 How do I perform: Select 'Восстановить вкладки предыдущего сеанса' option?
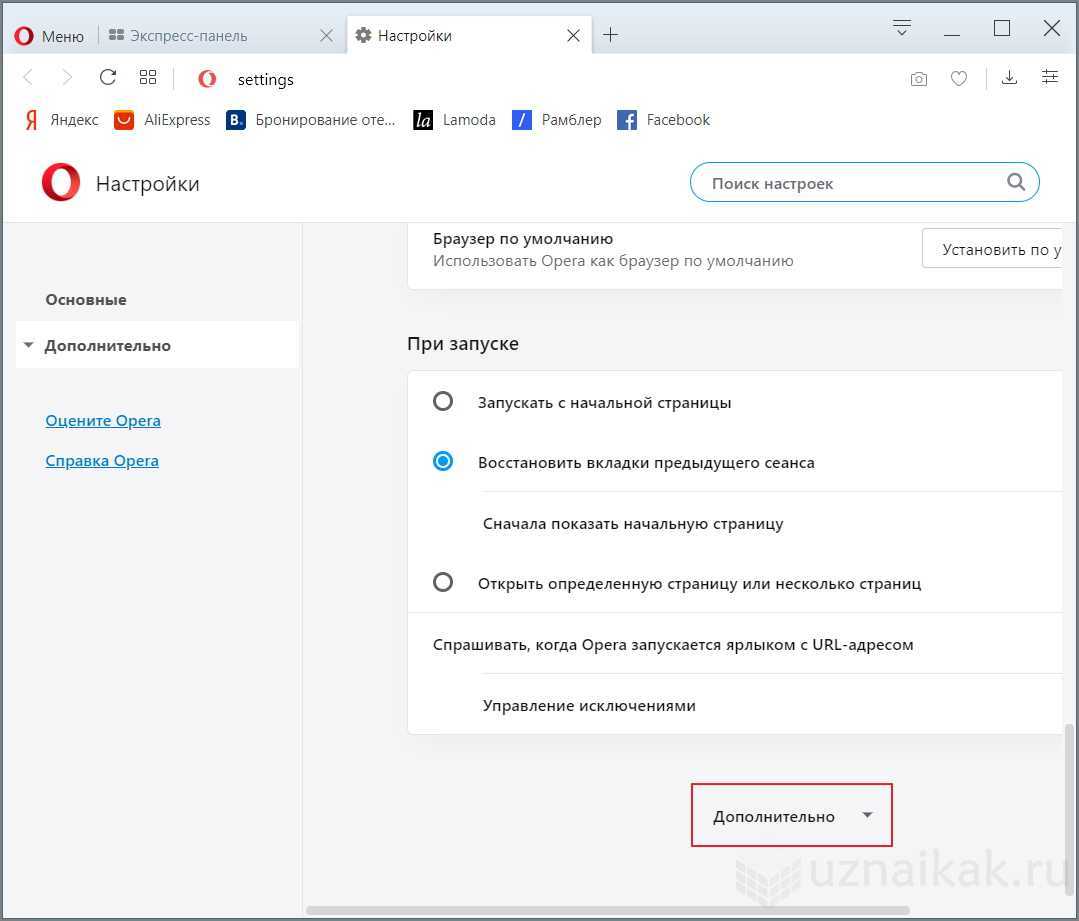443,462
